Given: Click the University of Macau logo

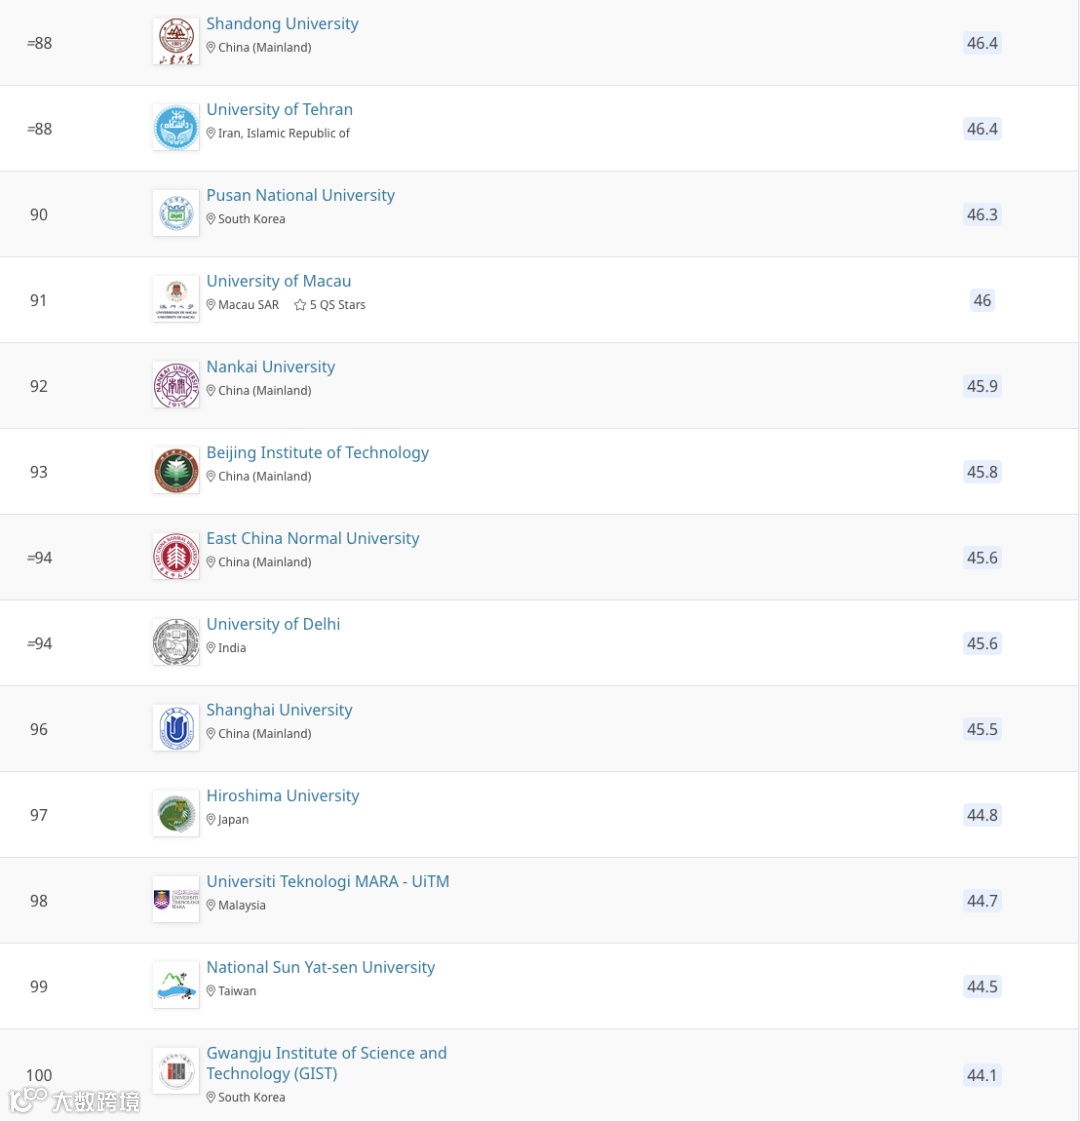Looking at the screenshot, I should [176, 300].
